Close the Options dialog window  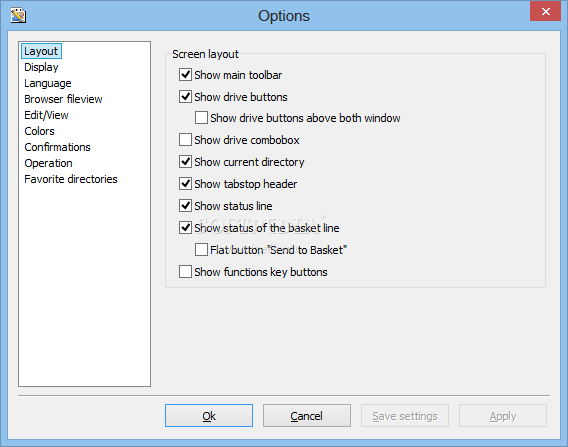coord(545,11)
